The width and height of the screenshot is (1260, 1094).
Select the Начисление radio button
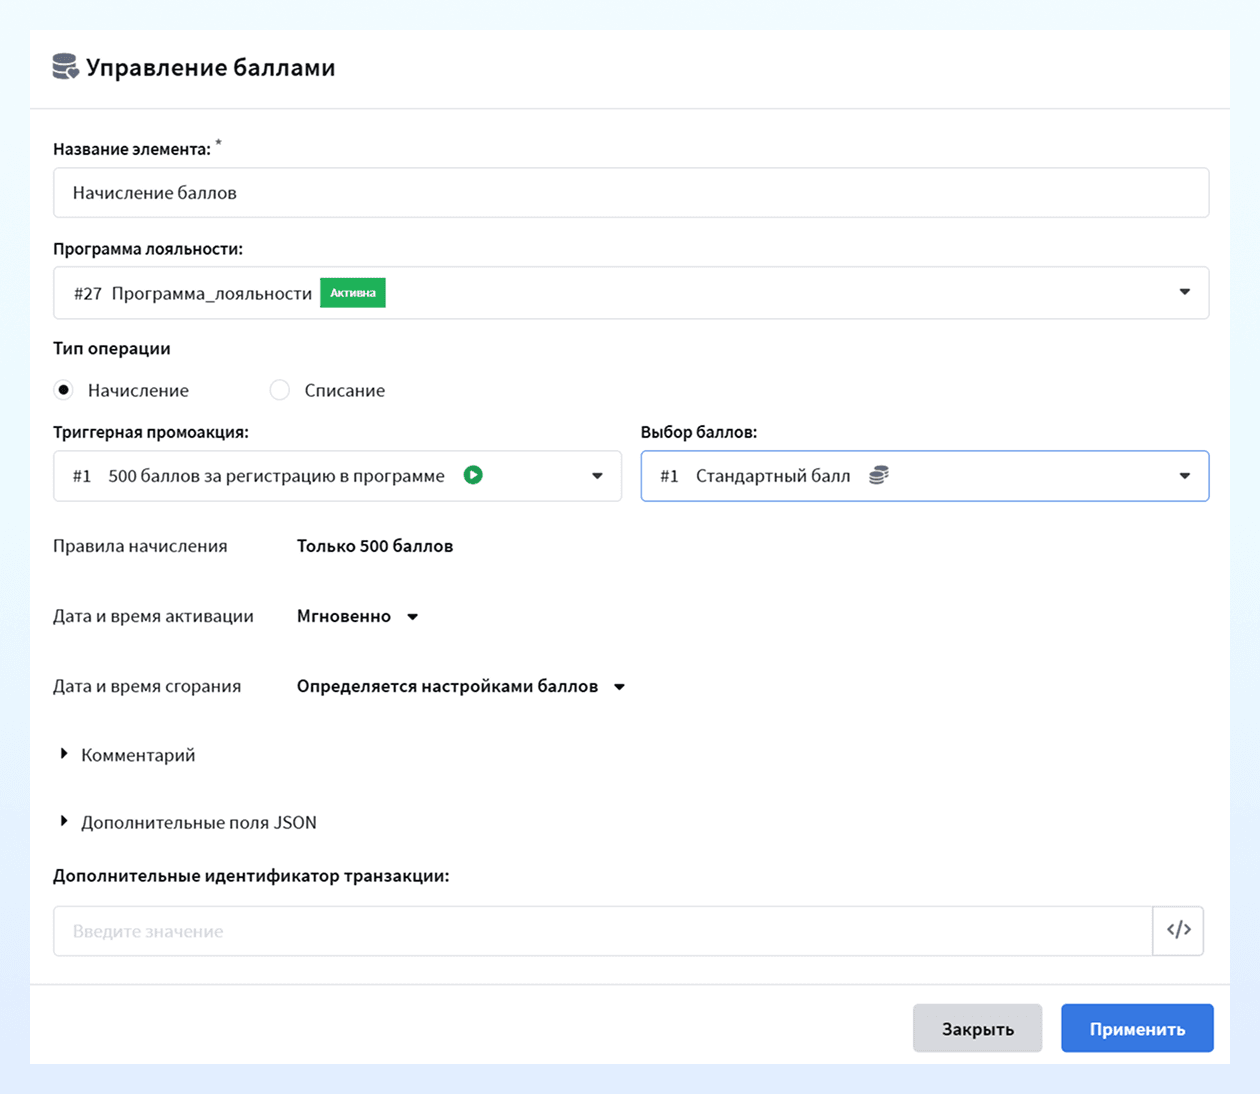pos(64,390)
